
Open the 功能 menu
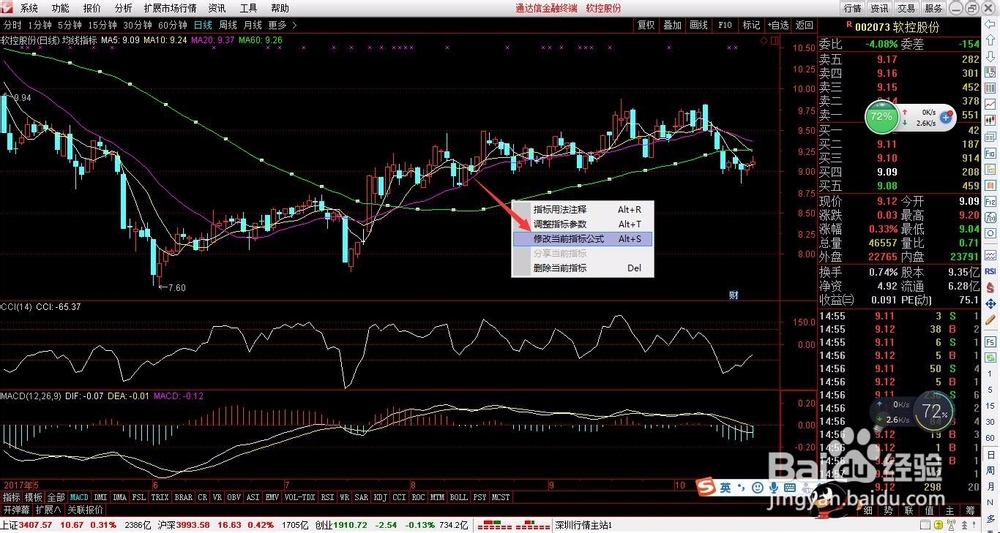61,8
